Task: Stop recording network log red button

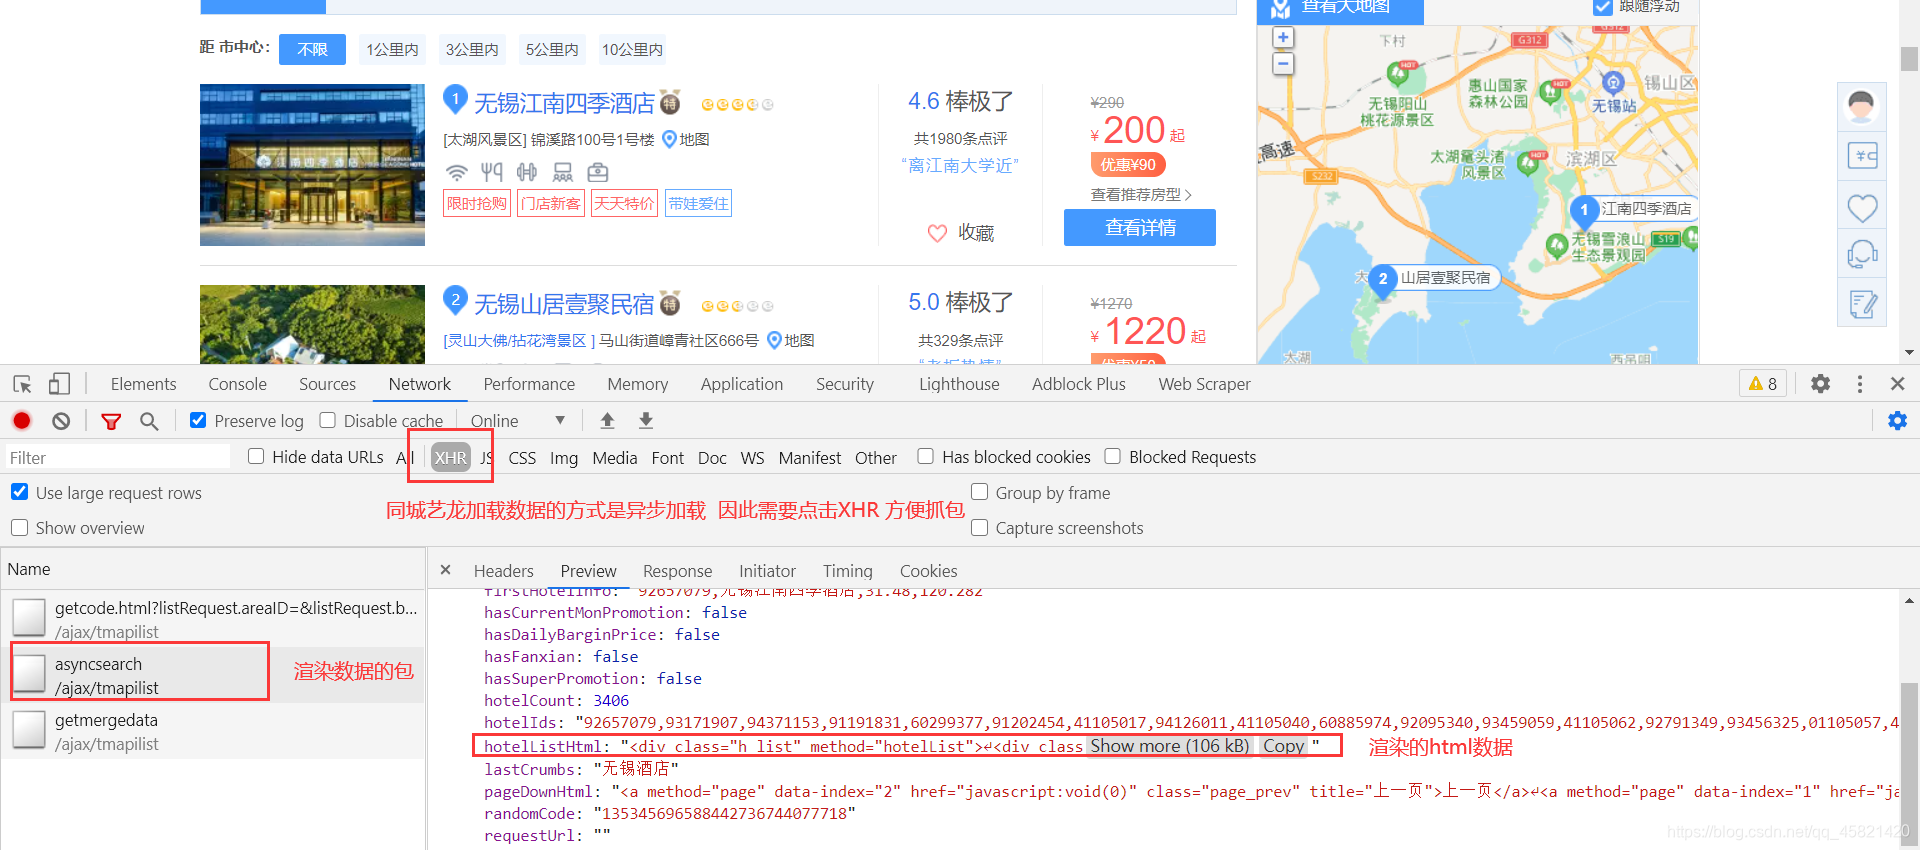Action: point(22,421)
